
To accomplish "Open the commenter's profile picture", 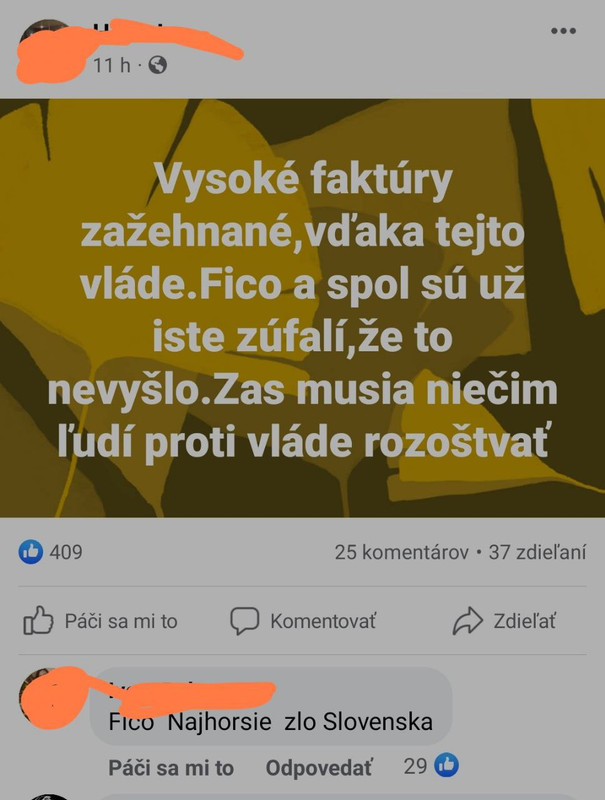I will [47, 696].
